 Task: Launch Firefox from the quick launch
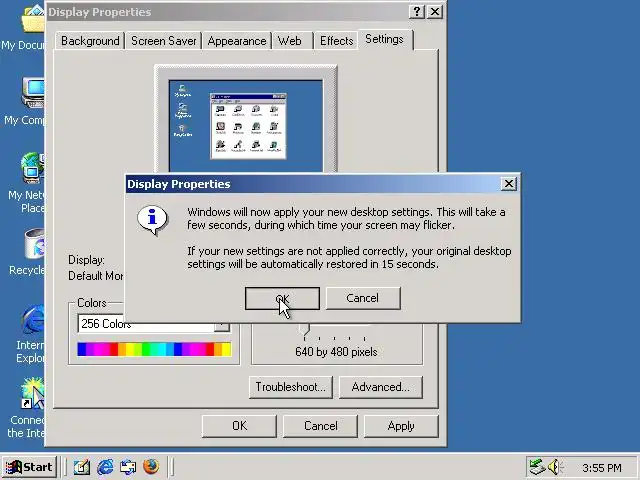pos(151,467)
